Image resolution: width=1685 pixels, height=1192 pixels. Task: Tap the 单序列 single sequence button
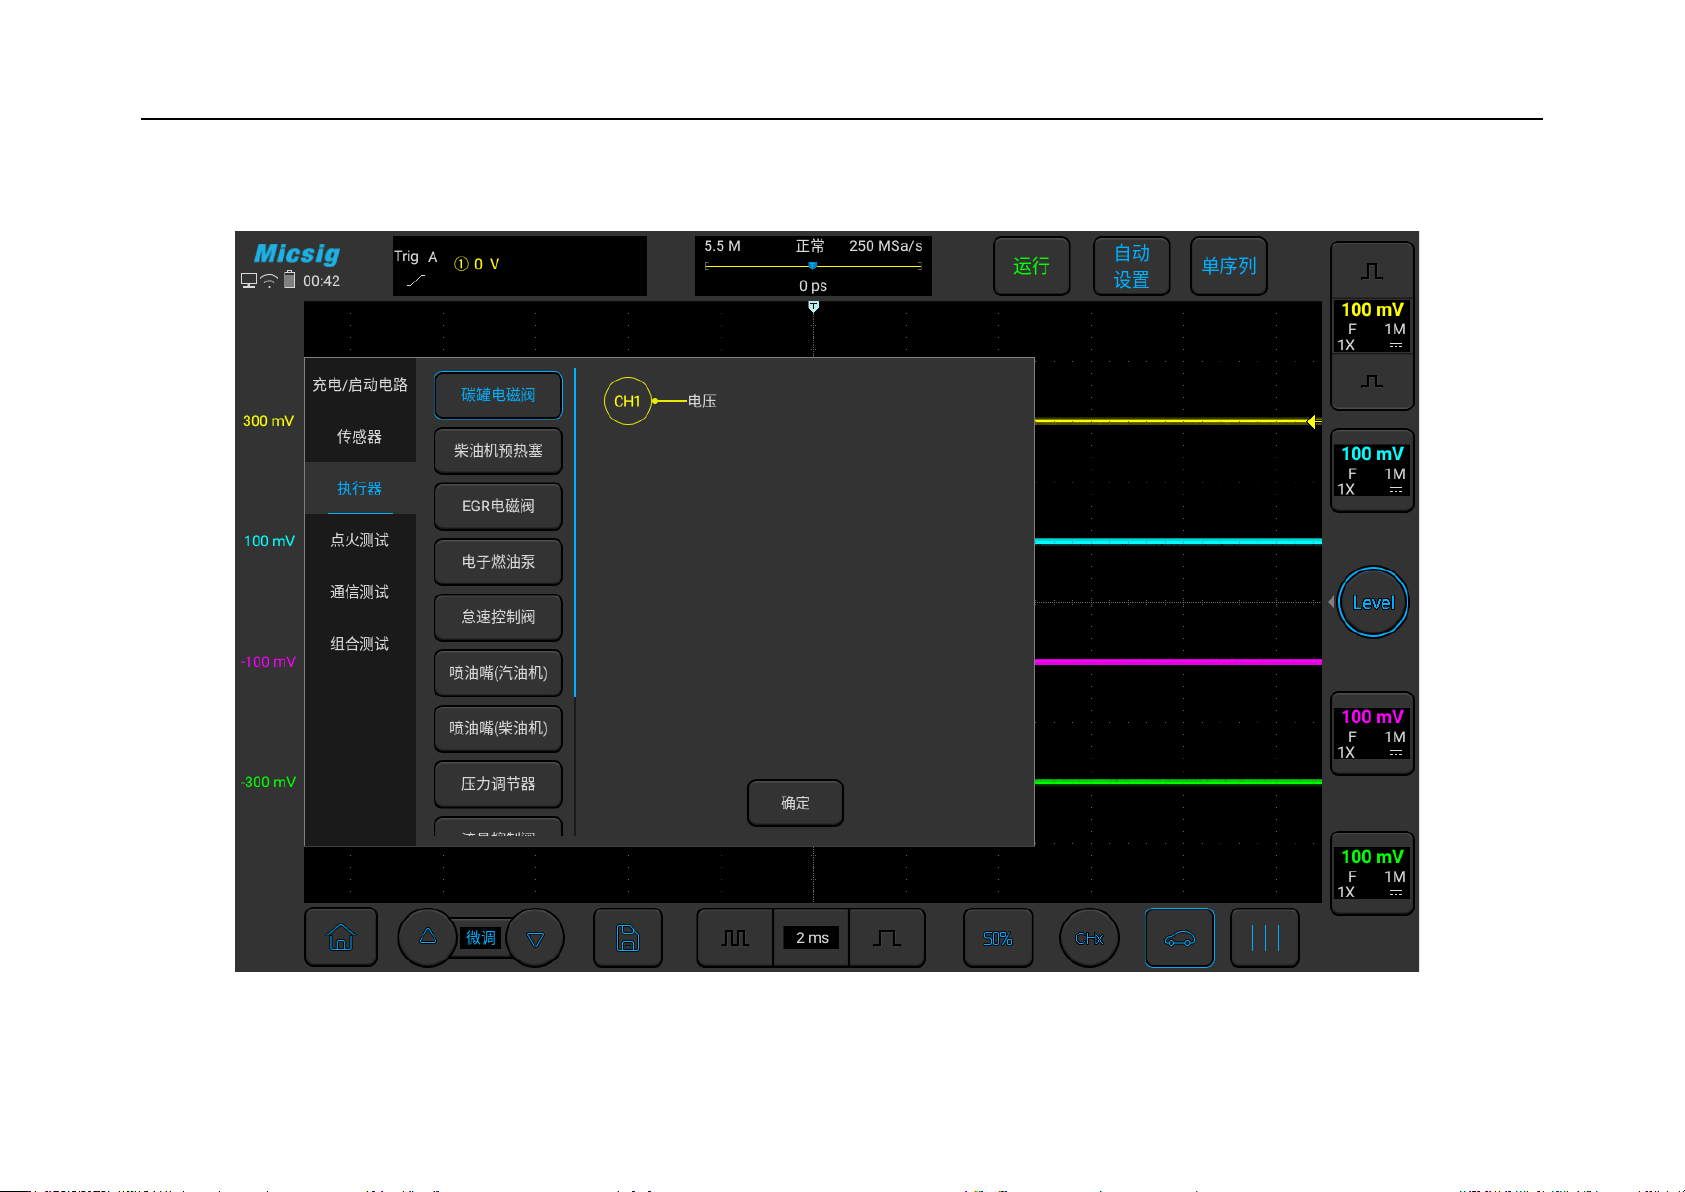(1229, 266)
